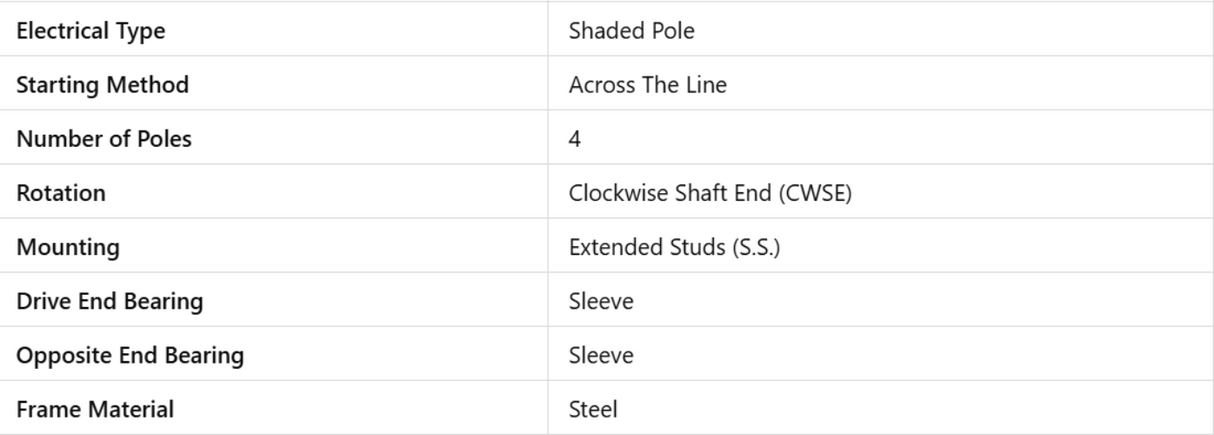Click the word Pole in Shaded Pole
Image resolution: width=1214 pixels, height=435 pixels.
click(672, 31)
